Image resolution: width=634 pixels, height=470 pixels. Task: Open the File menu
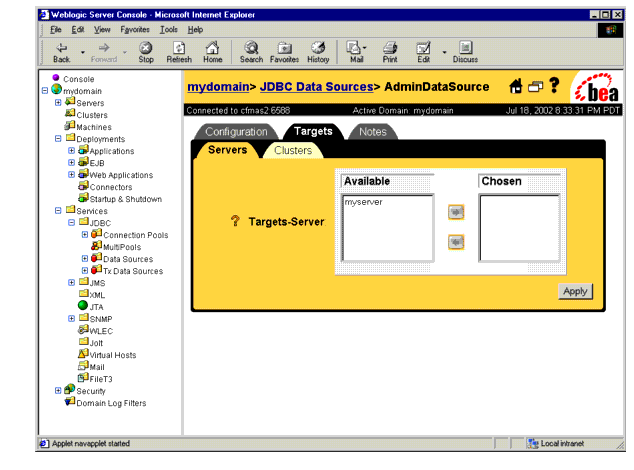55,30
